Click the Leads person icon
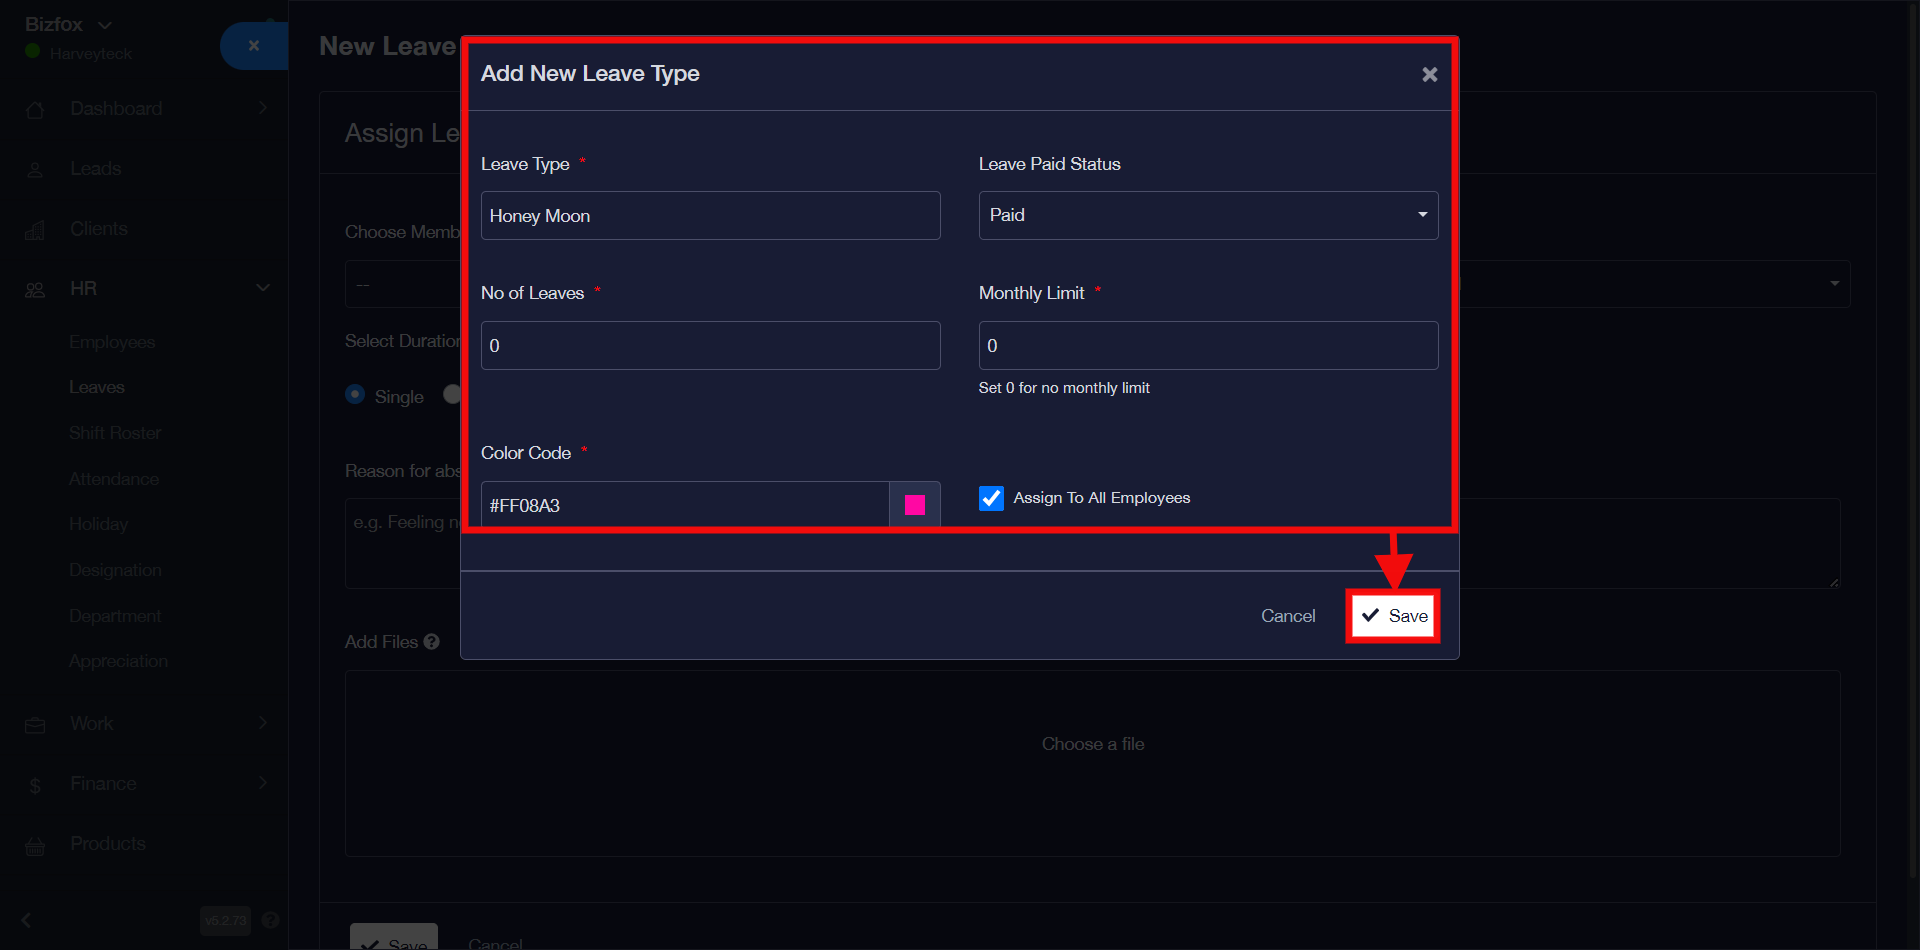 tap(35, 170)
